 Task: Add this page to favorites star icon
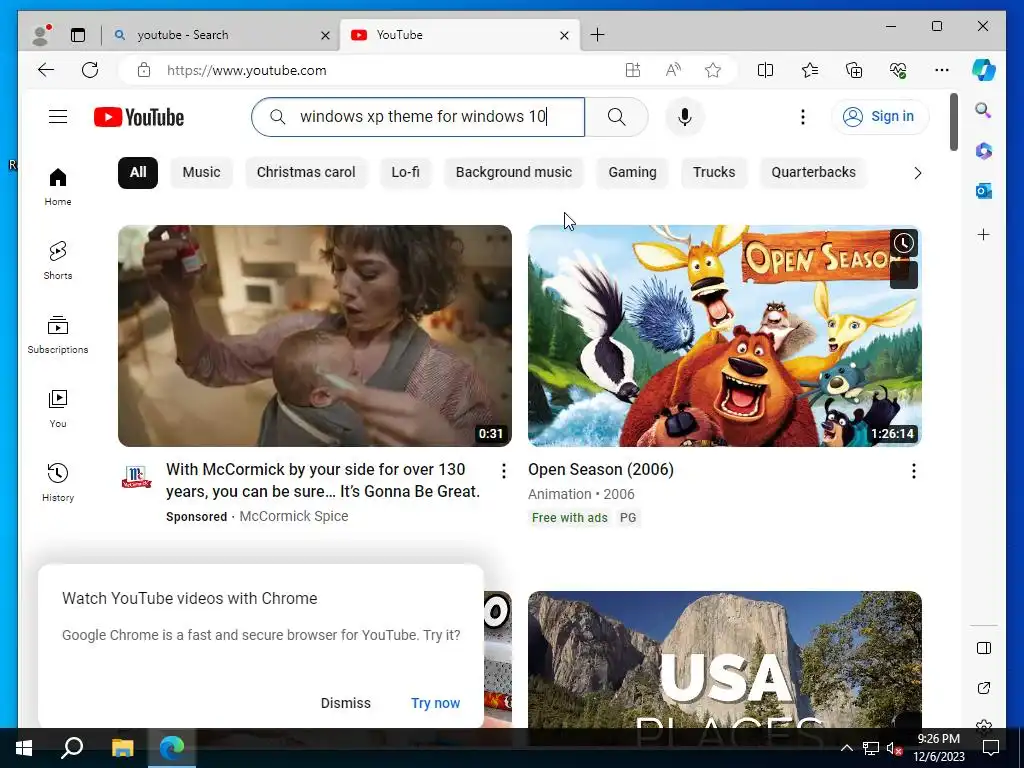(713, 70)
